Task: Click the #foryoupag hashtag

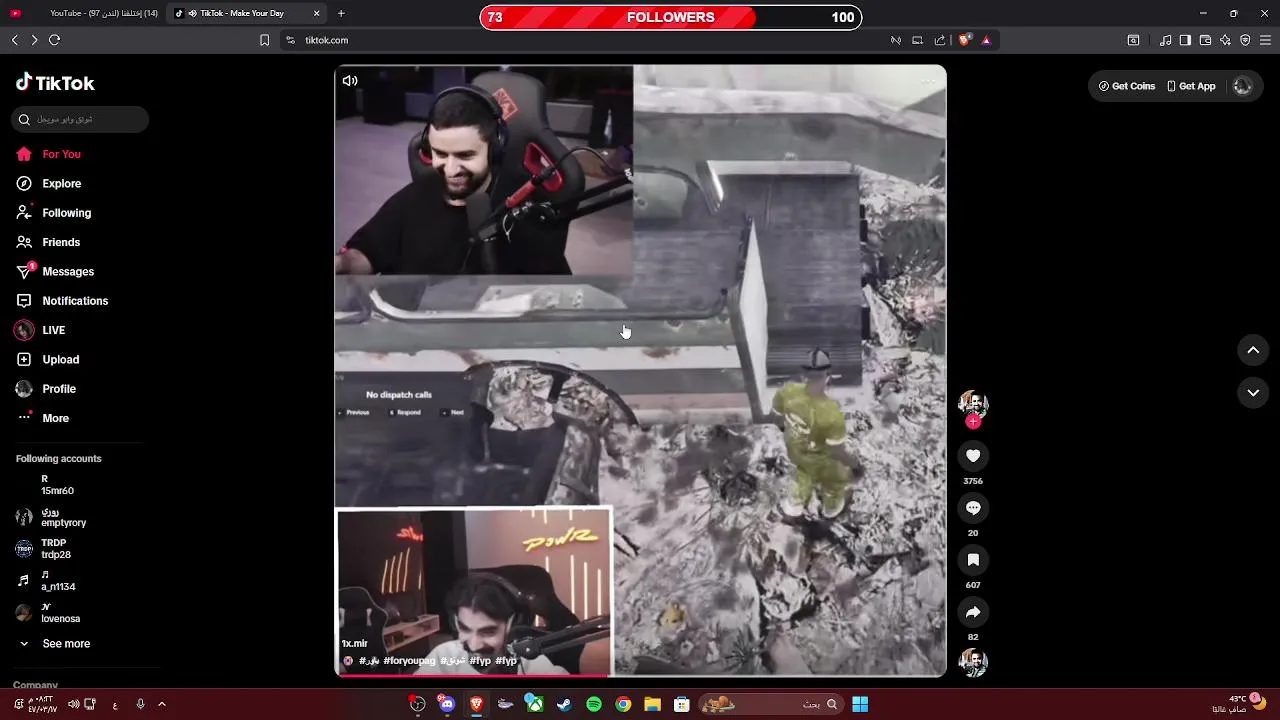Action: (409, 661)
